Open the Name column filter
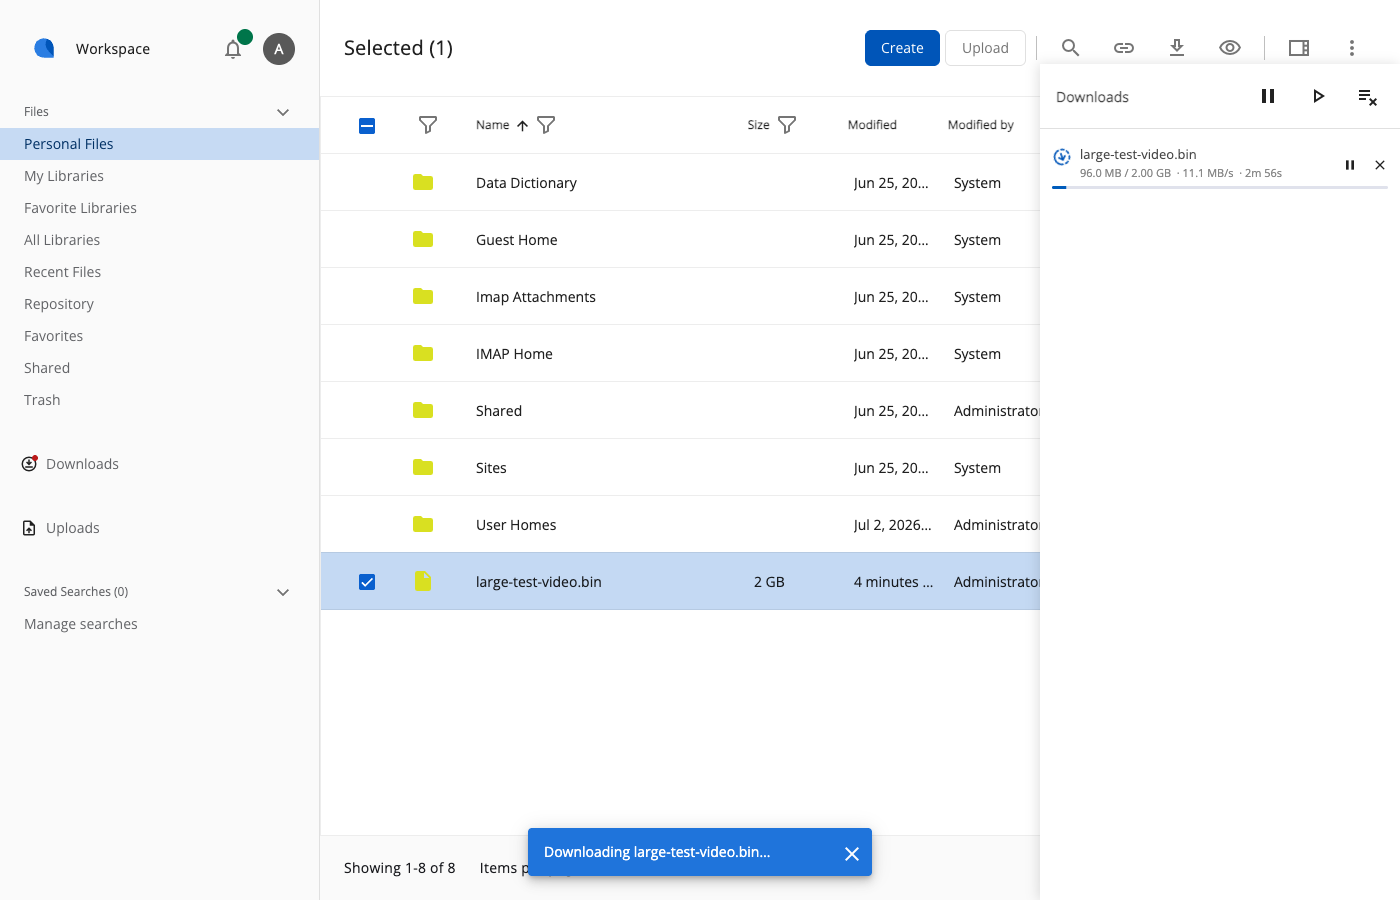 (546, 125)
